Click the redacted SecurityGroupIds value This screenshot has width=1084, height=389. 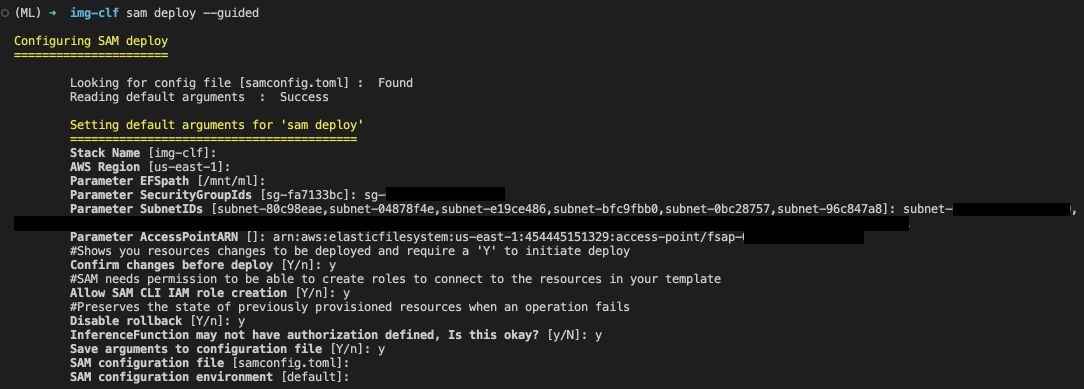[x=444, y=195]
